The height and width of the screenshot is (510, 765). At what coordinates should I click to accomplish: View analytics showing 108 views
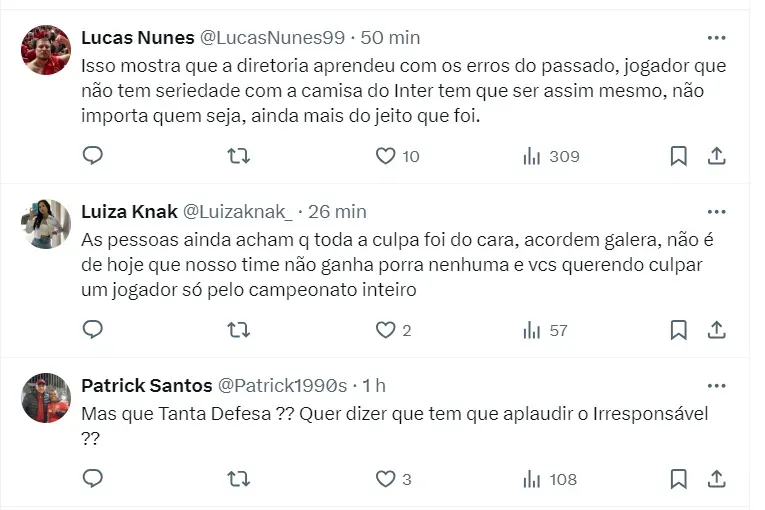pos(550,479)
